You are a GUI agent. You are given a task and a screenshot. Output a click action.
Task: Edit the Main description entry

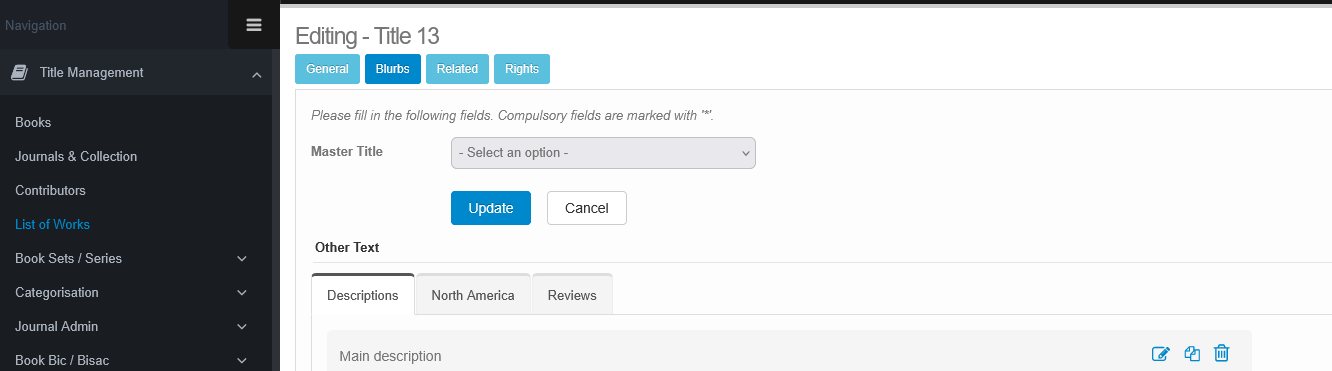[x=1160, y=354]
